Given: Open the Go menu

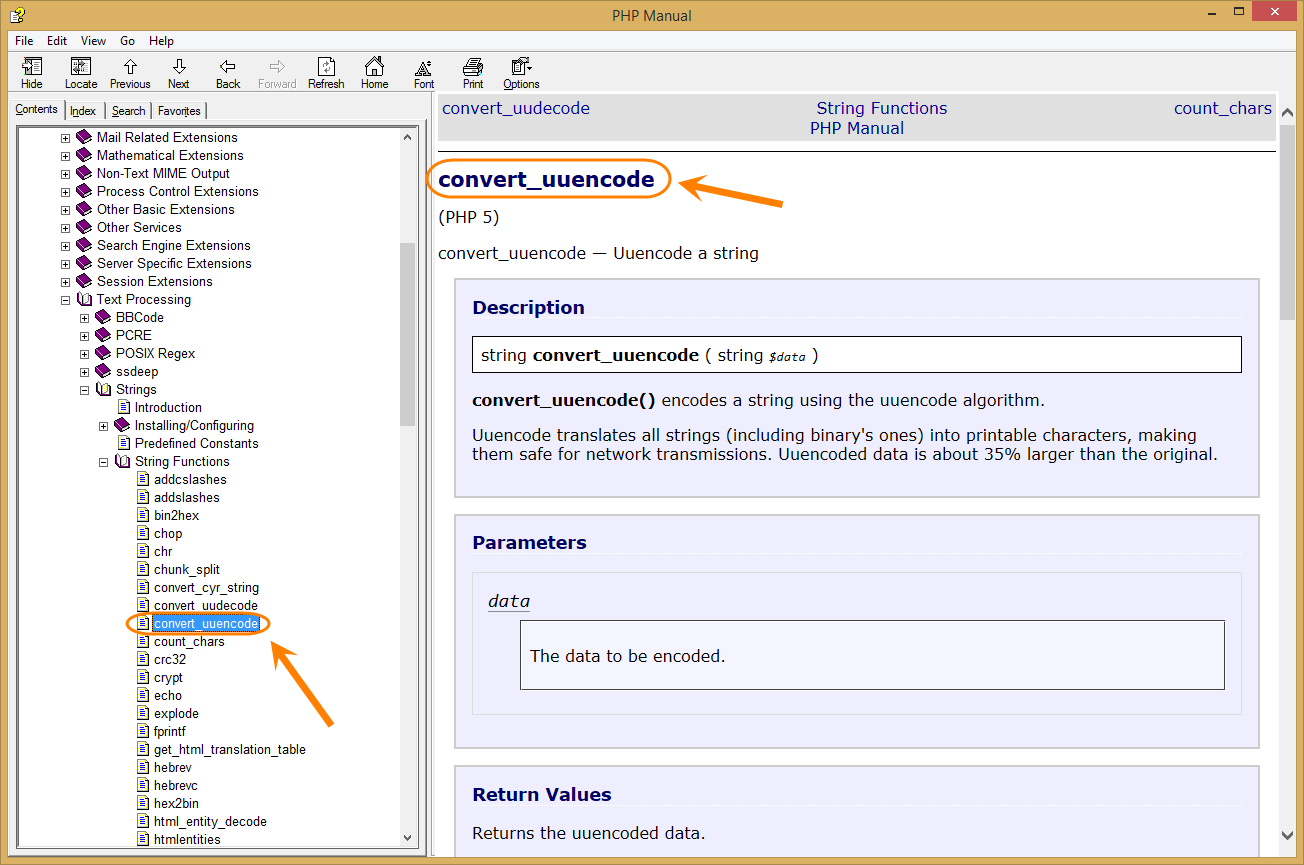Looking at the screenshot, I should (128, 41).
